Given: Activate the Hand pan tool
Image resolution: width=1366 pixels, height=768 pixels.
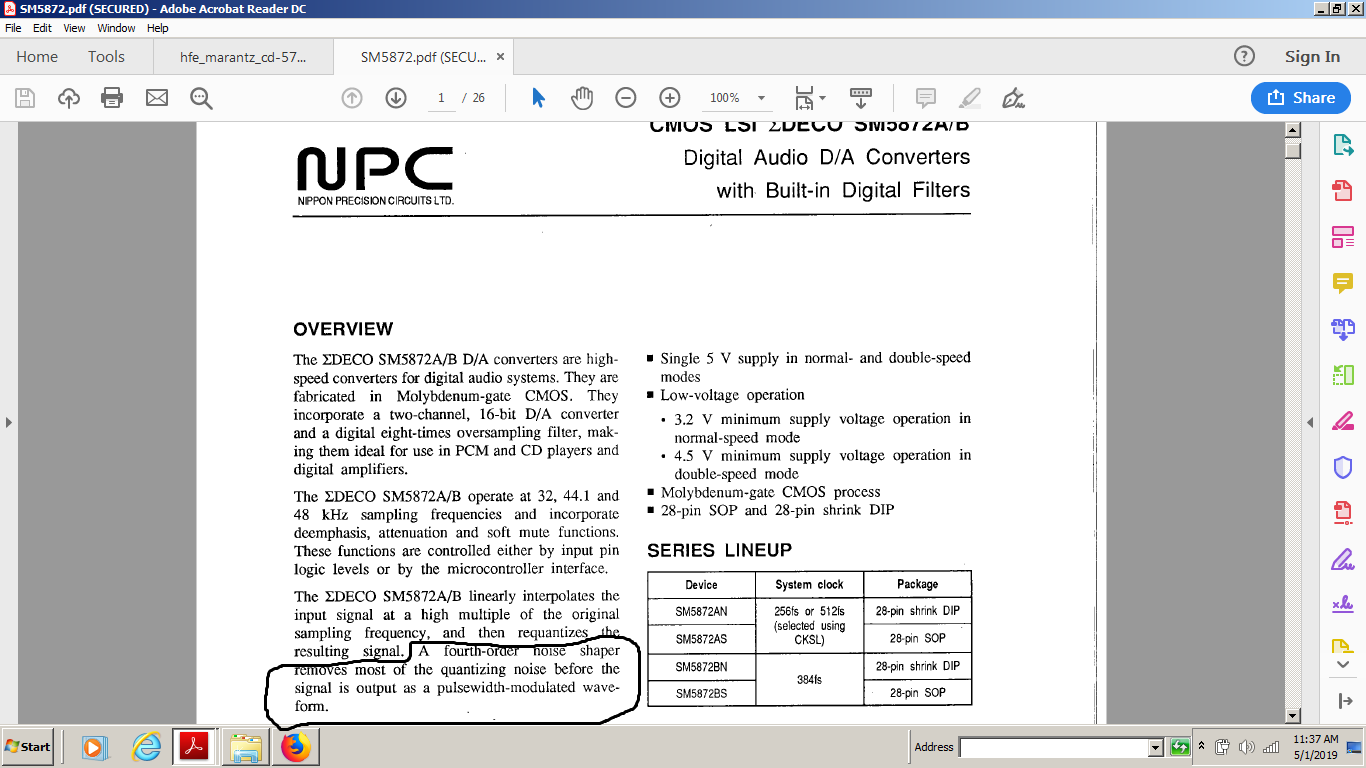Looking at the screenshot, I should [x=582, y=98].
